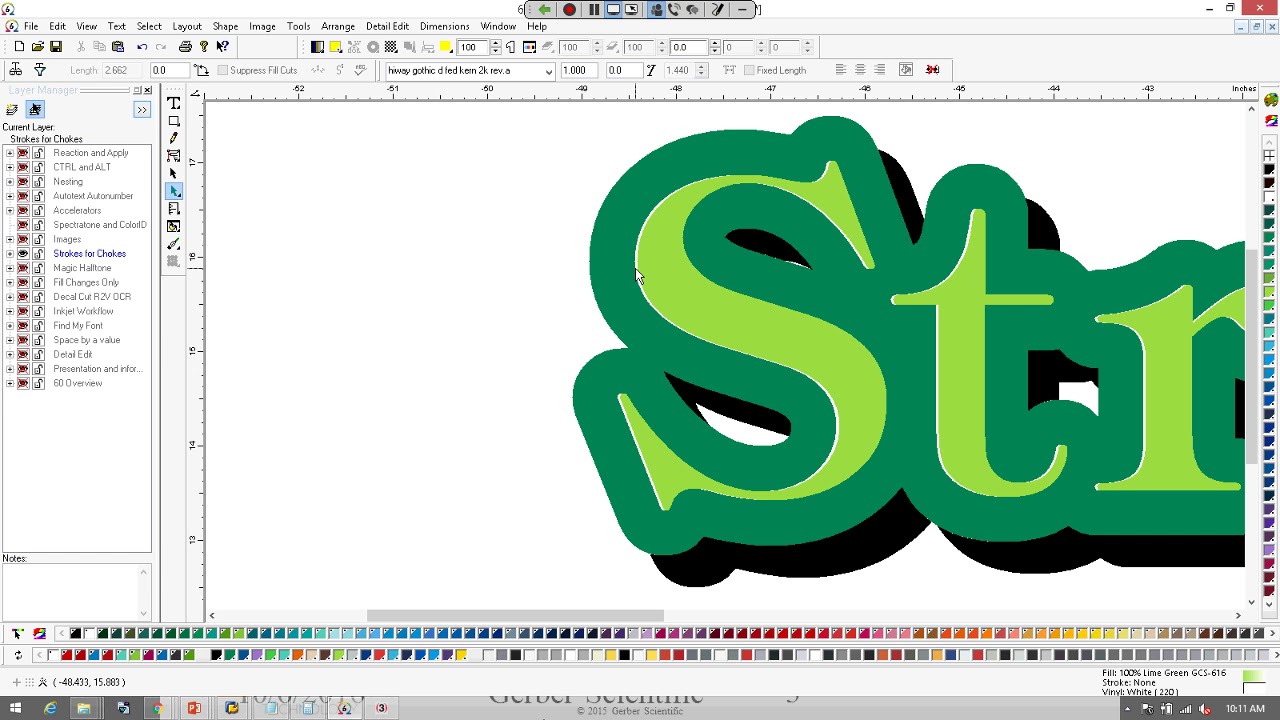Select the Space by a value layer
This screenshot has height=720, width=1280.
pyautogui.click(x=87, y=341)
